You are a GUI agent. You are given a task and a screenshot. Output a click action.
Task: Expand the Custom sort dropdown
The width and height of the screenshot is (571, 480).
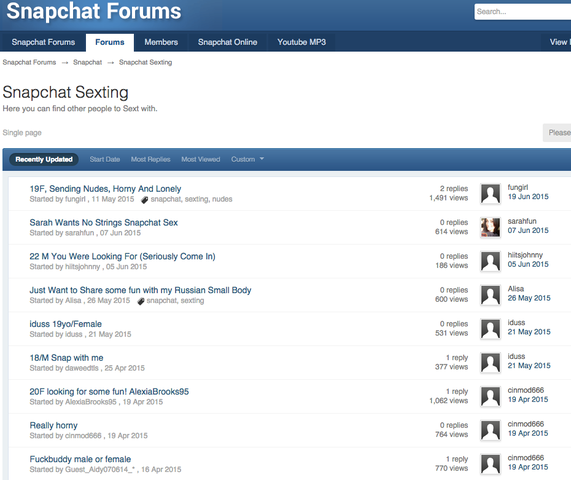pos(247,159)
